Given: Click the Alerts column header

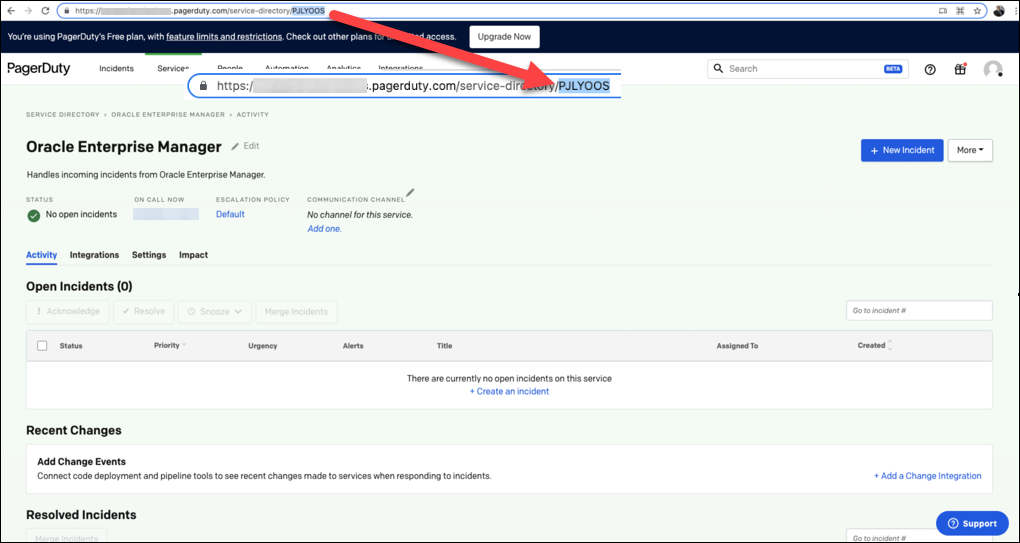Looking at the screenshot, I should pos(353,346).
